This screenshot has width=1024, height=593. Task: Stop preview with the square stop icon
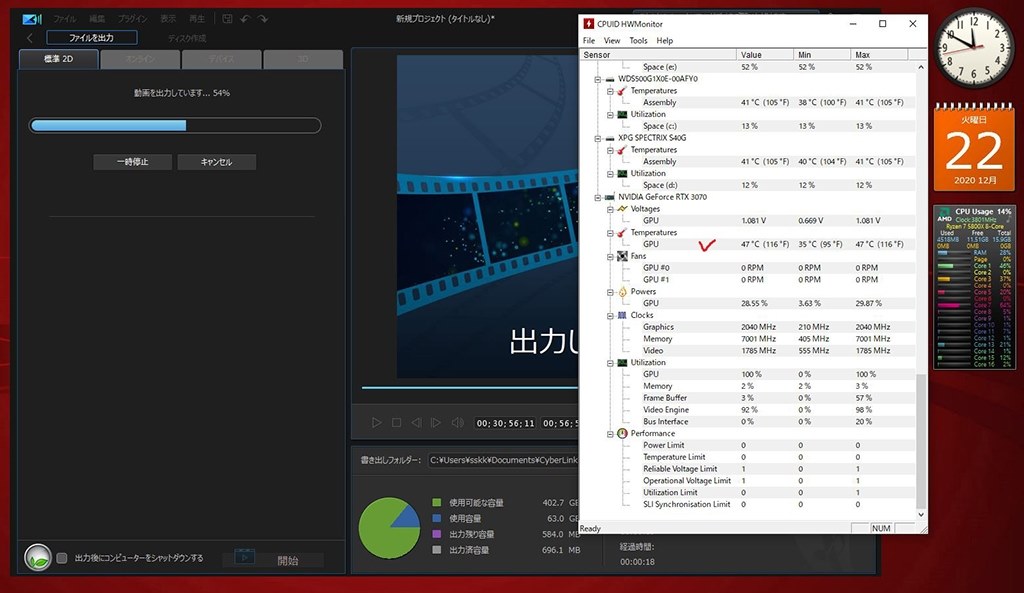[x=396, y=423]
